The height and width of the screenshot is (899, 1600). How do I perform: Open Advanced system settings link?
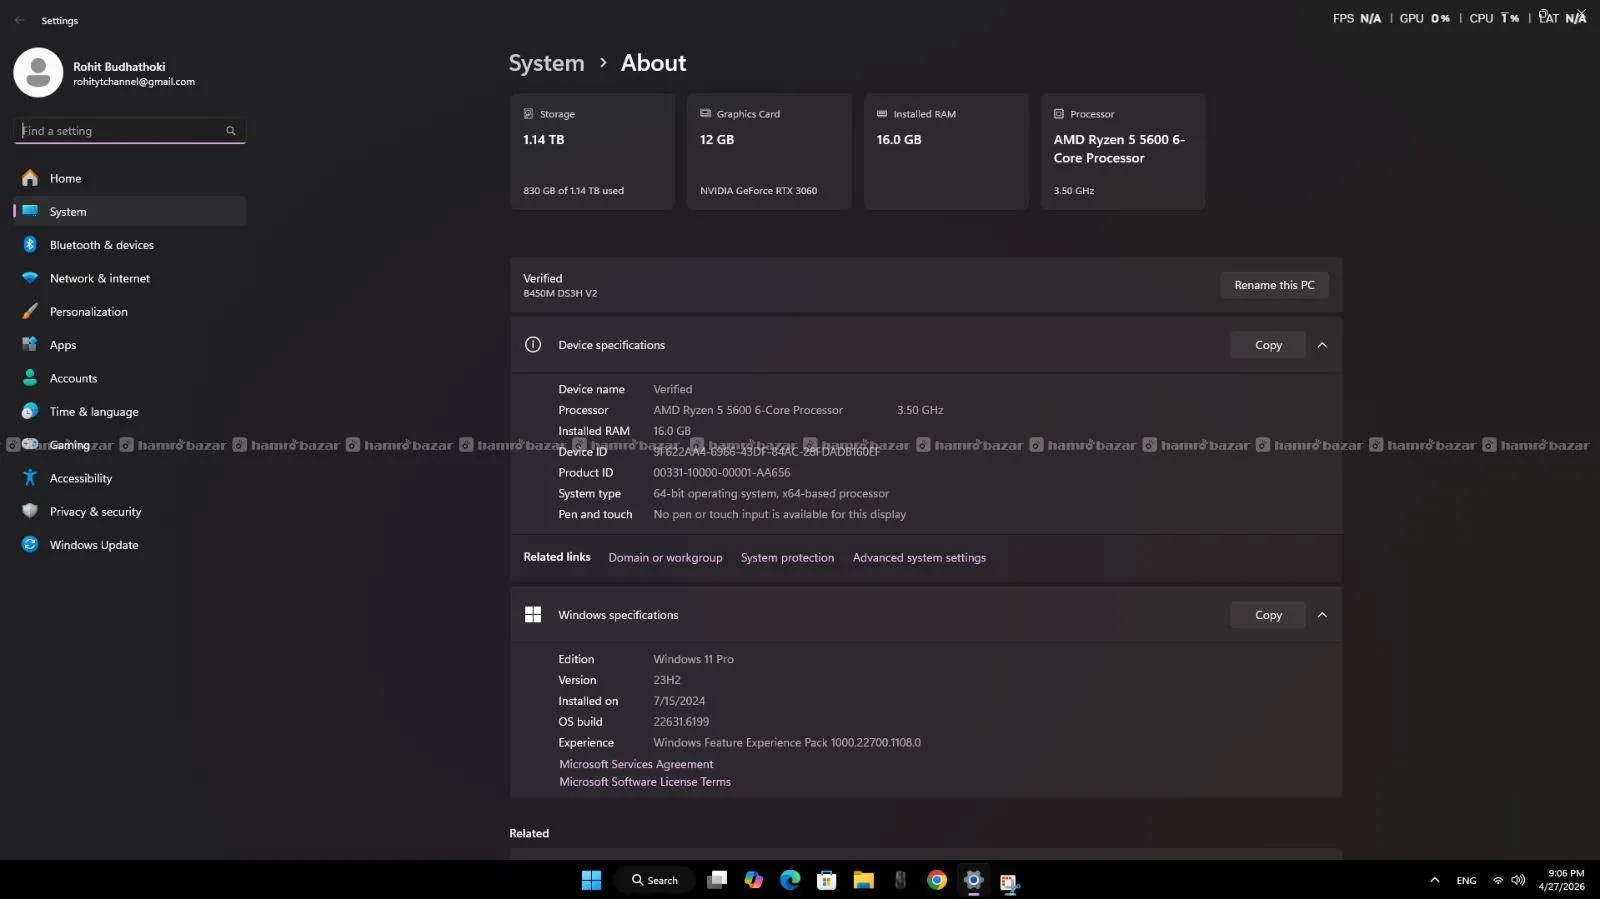(x=919, y=558)
